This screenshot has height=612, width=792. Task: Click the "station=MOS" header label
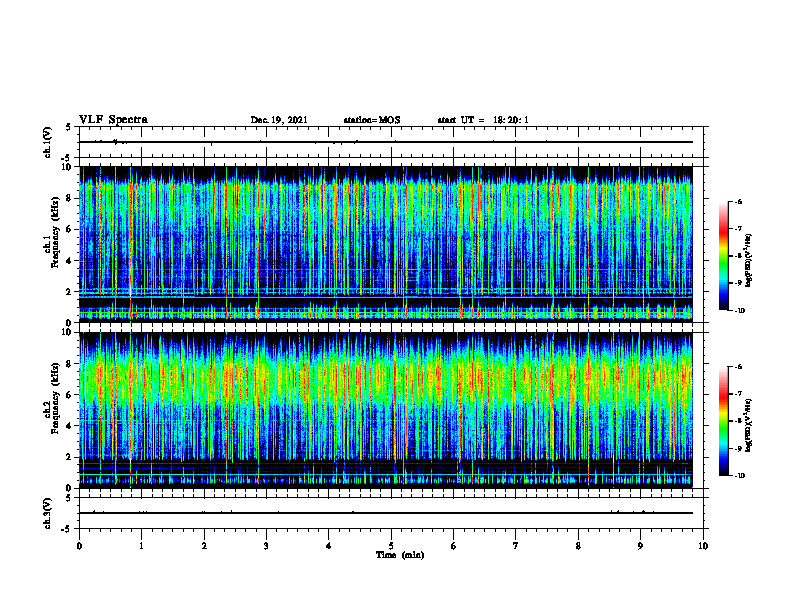point(372,120)
